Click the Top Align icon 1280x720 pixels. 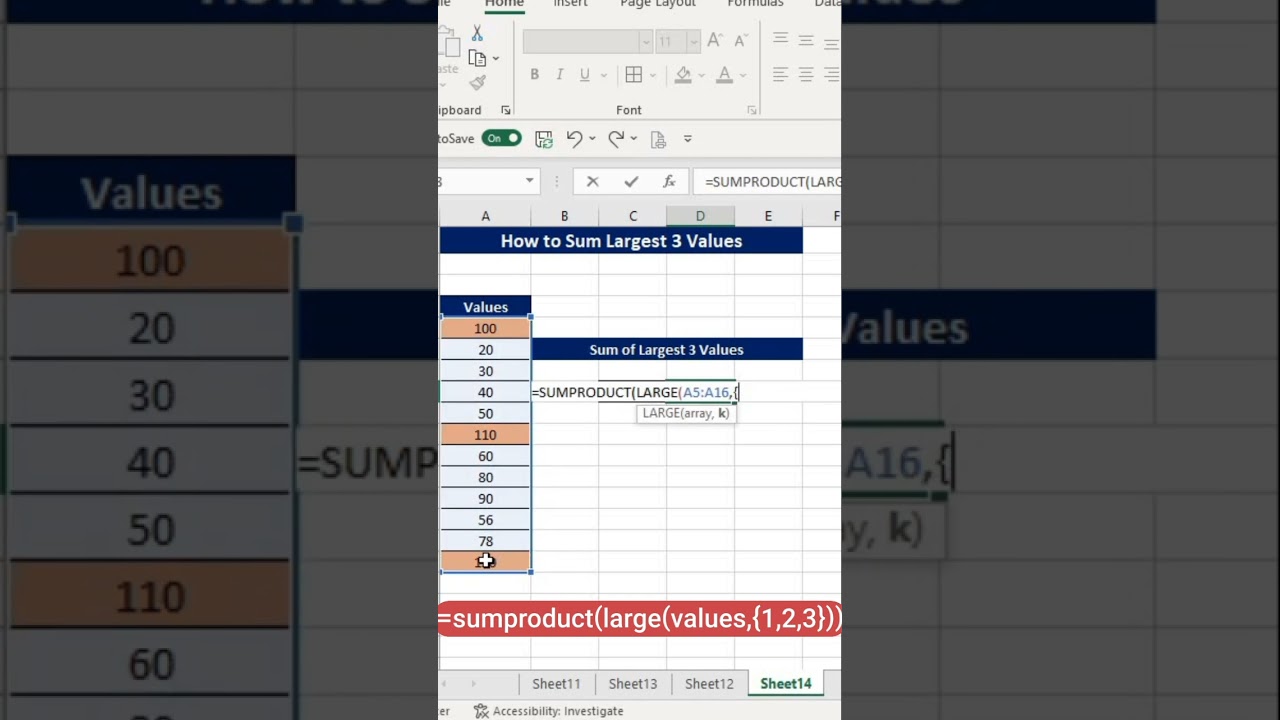[x=780, y=40]
